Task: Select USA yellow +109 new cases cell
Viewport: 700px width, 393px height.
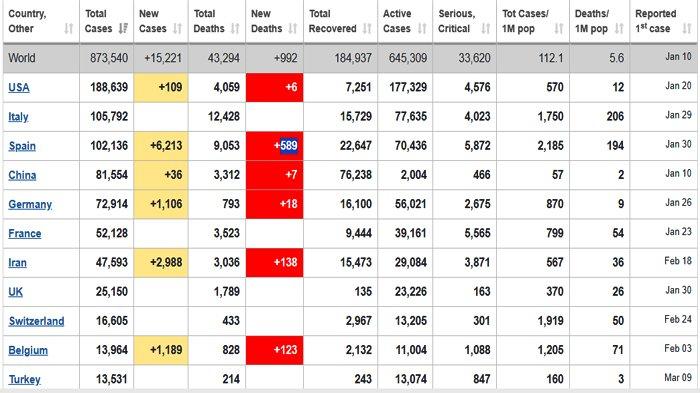Action: coord(161,88)
